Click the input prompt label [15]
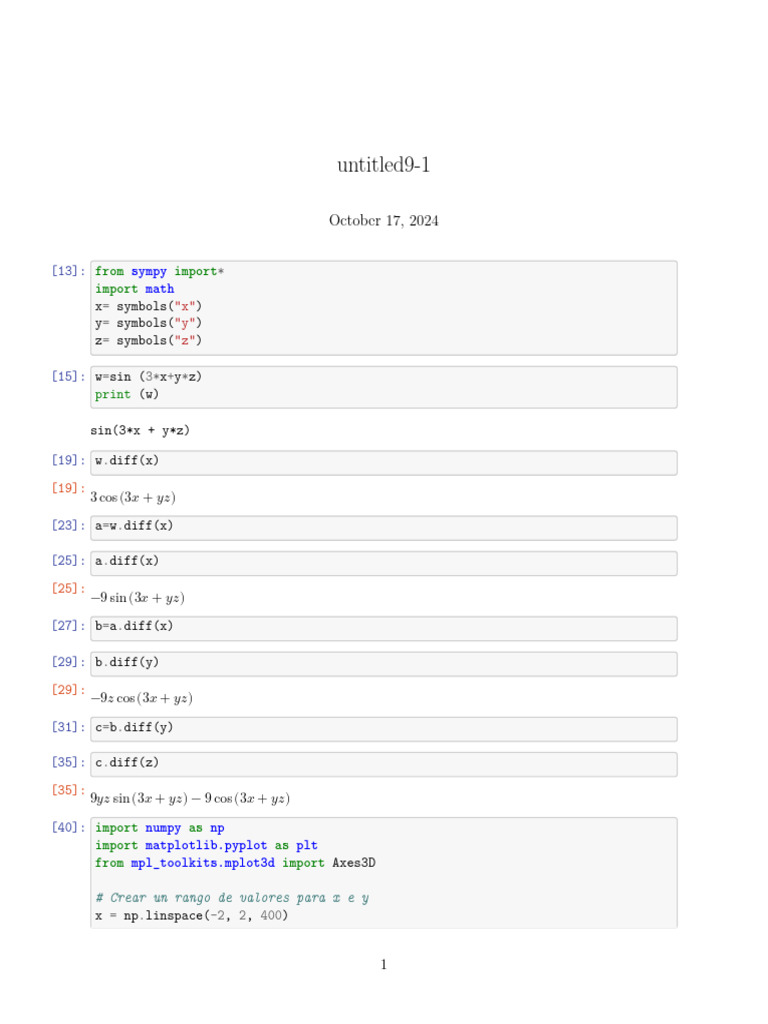768x1024 pixels. (69, 377)
